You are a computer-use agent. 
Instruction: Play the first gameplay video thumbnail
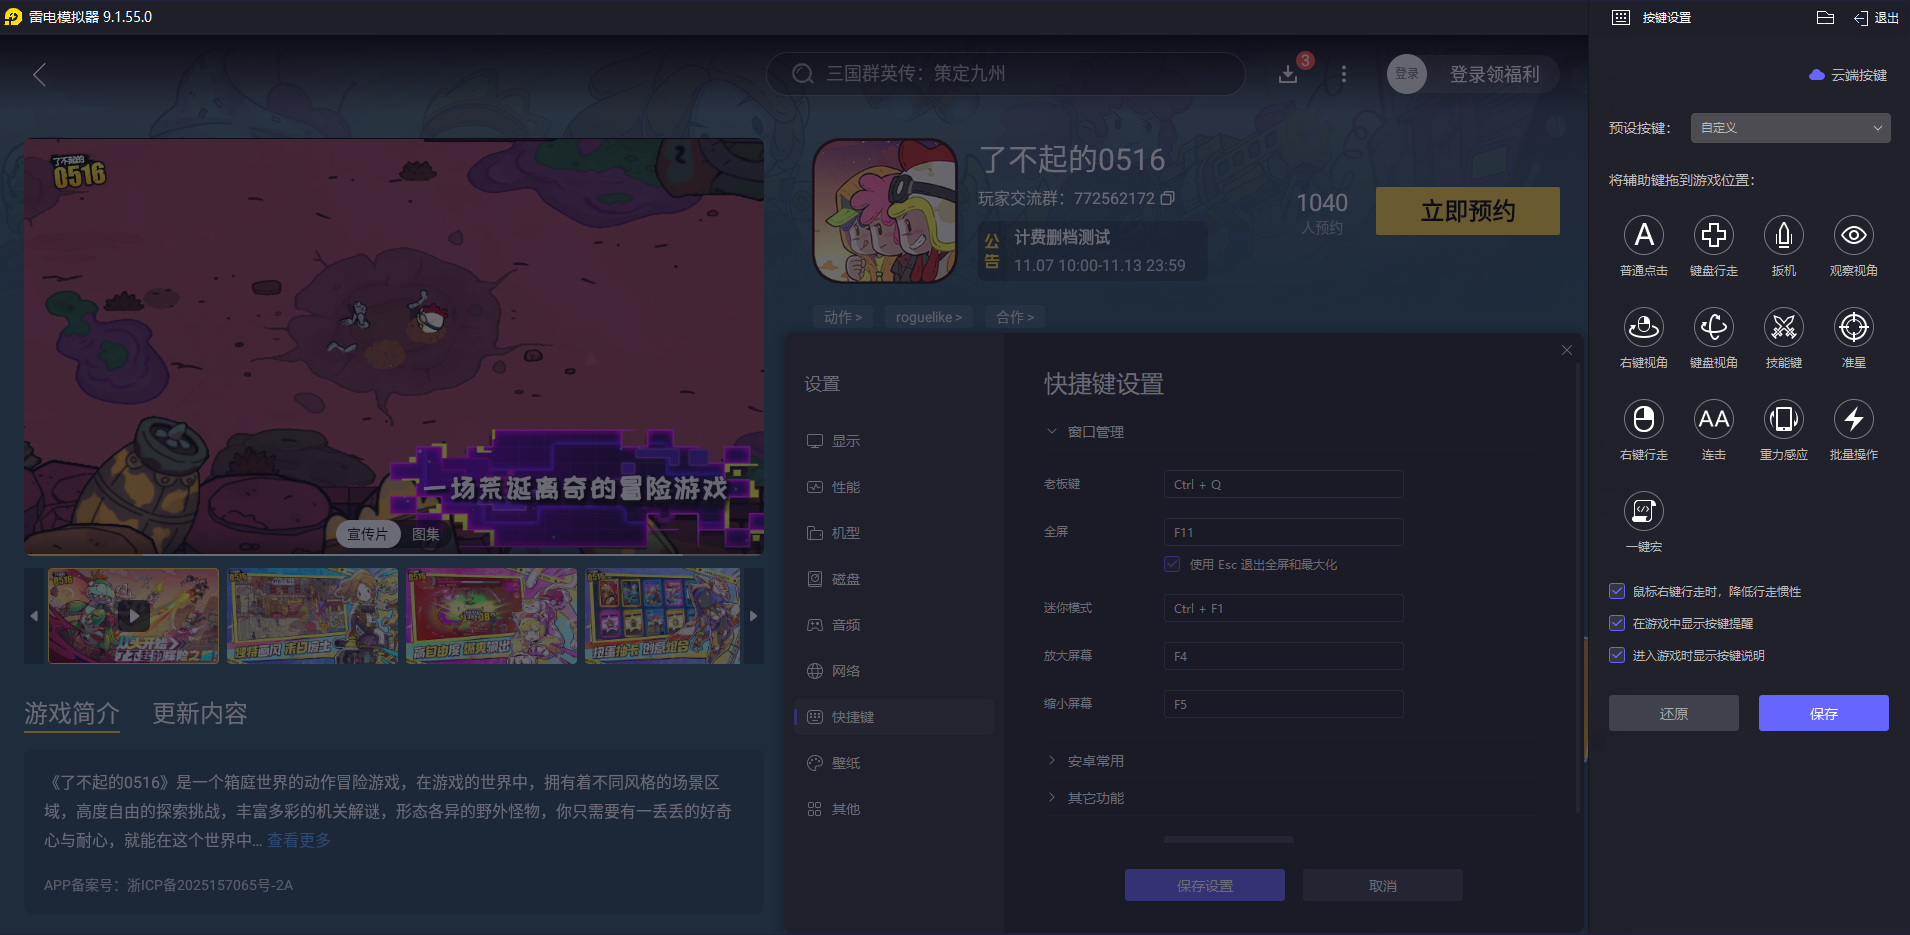pyautogui.click(x=133, y=615)
